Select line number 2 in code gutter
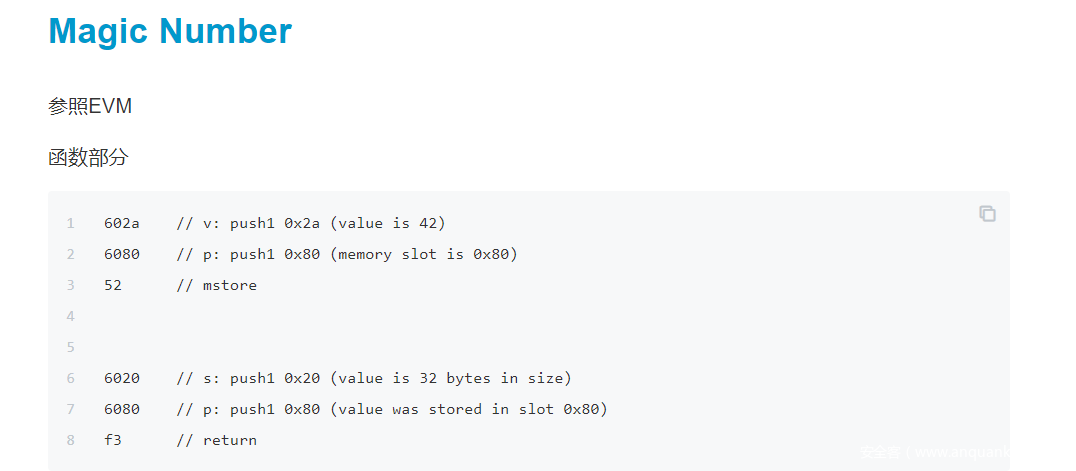 coord(71,254)
